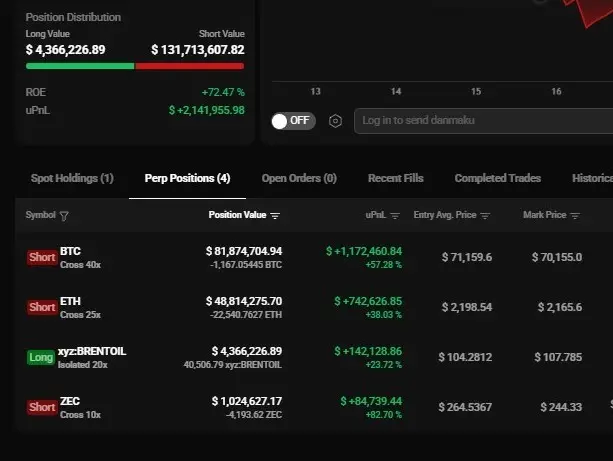Sort by Entry Avg. Price icon
This screenshot has width=613, height=461.
(x=485, y=215)
